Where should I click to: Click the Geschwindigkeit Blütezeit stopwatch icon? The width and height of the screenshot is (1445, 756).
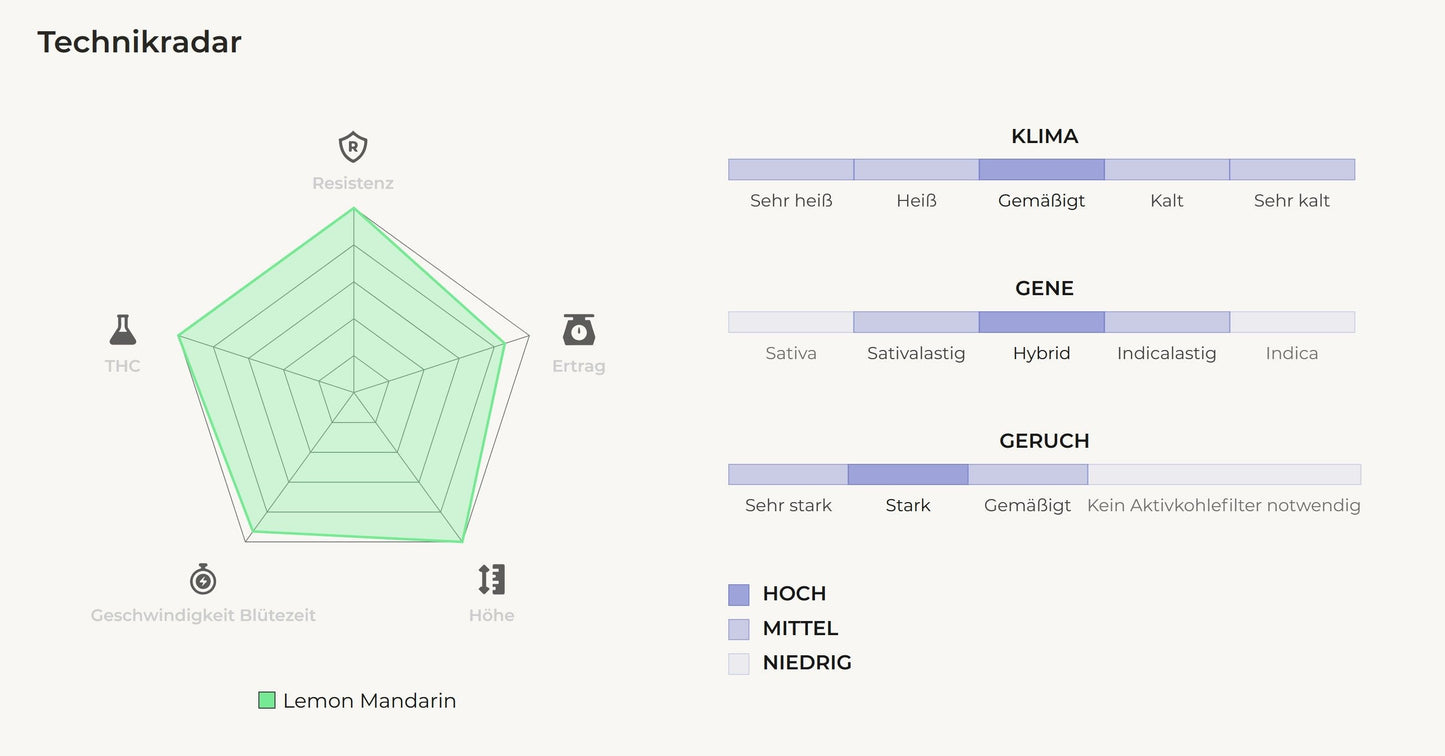coord(203,579)
